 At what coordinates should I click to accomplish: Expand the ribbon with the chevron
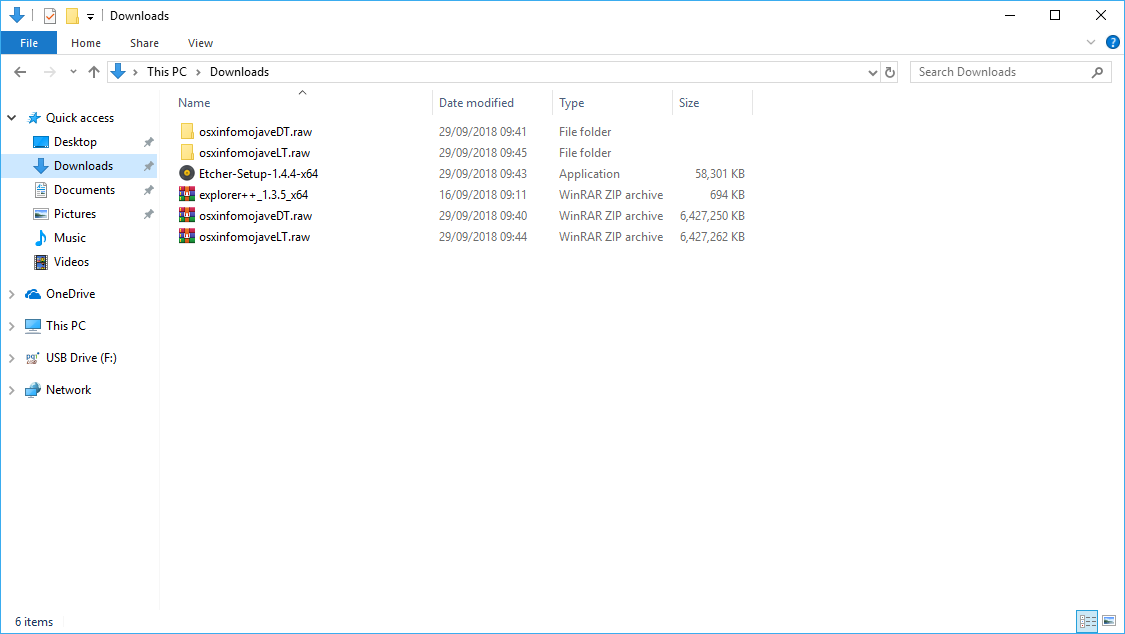pyautogui.click(x=1092, y=43)
